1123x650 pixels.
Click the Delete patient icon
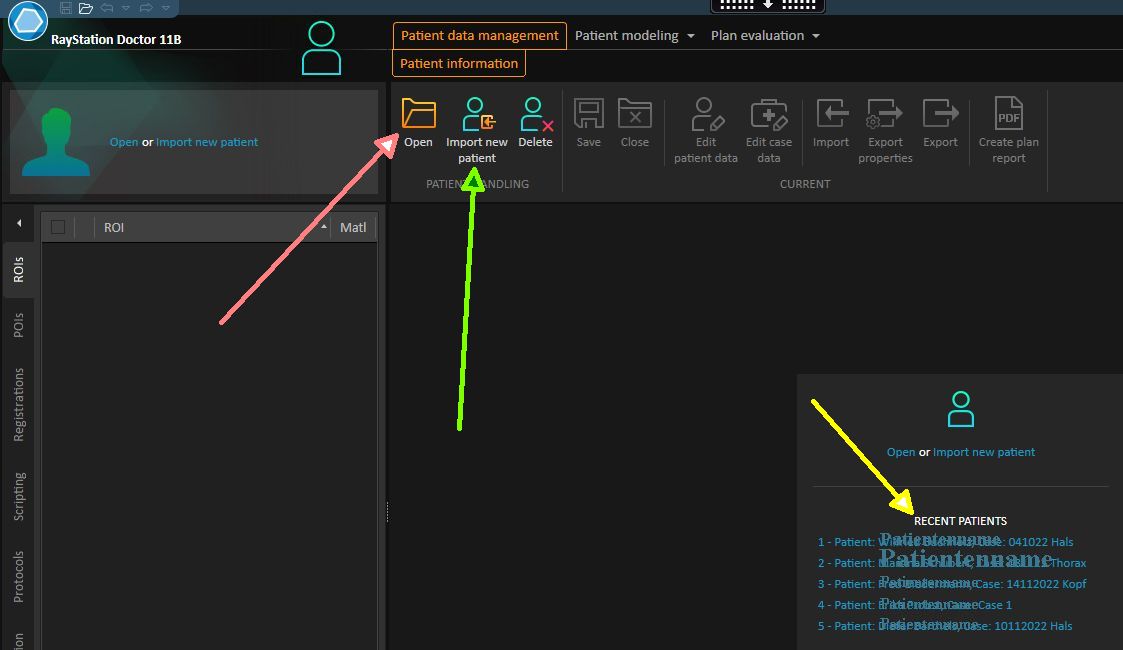tap(535, 114)
